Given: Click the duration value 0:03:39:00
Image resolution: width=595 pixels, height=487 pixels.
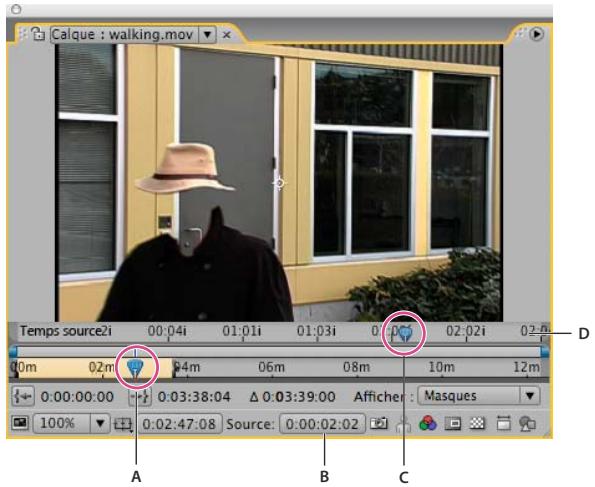Looking at the screenshot, I should pyautogui.click(x=299, y=397).
